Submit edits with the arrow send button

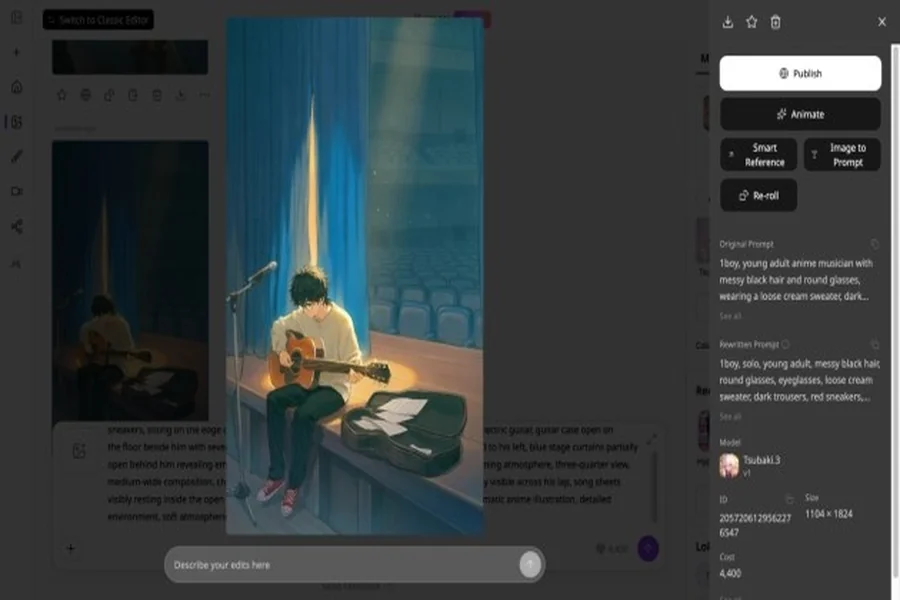pyautogui.click(x=530, y=564)
